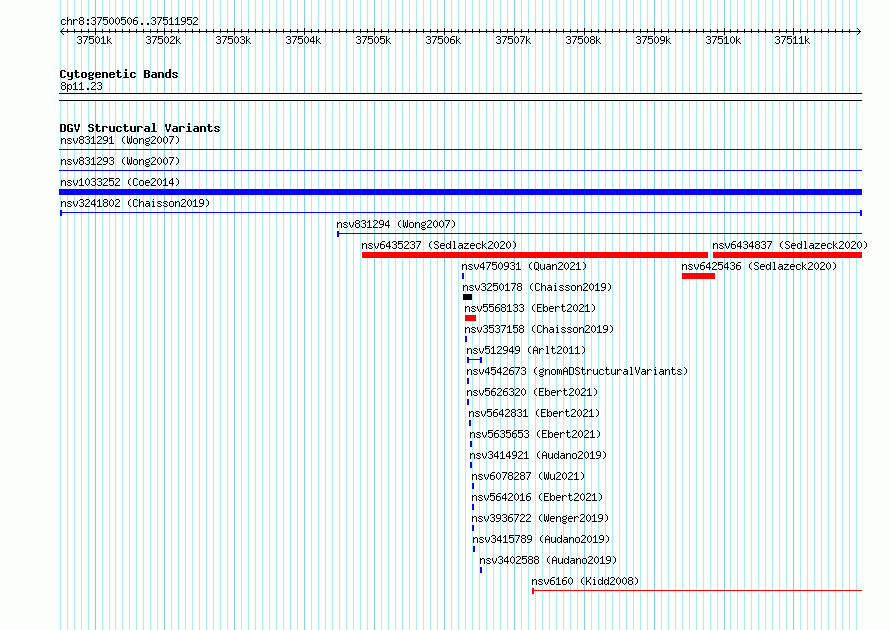
Task: Click nsv4542673 (gnomADStructuralVariants) label
Action: point(577,371)
